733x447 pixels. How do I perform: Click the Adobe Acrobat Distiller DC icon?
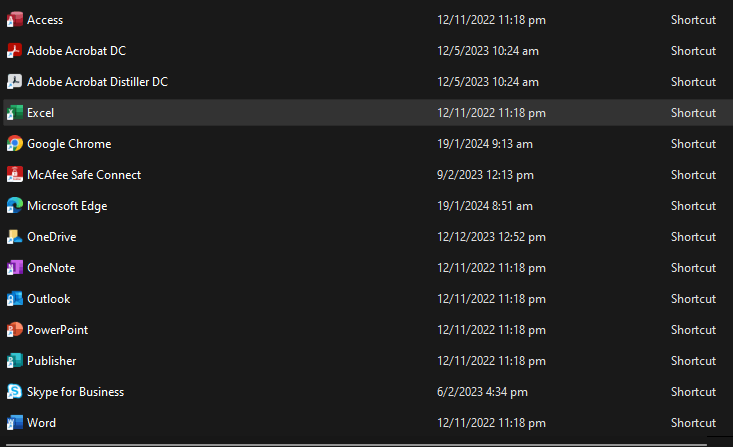tap(14, 82)
